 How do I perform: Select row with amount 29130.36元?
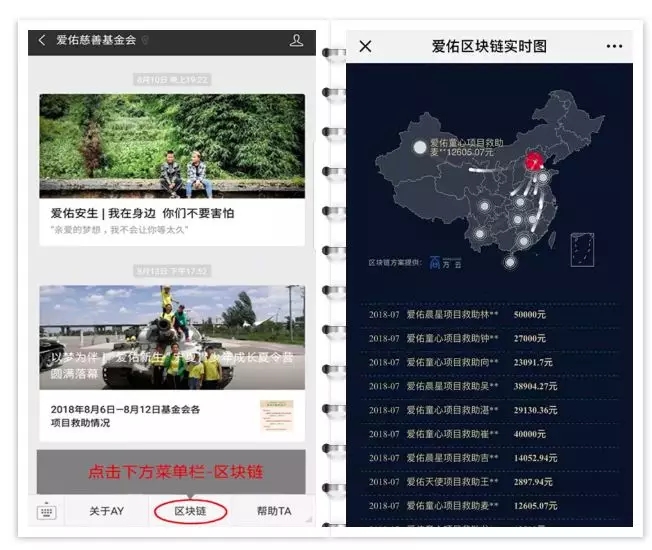(490, 410)
